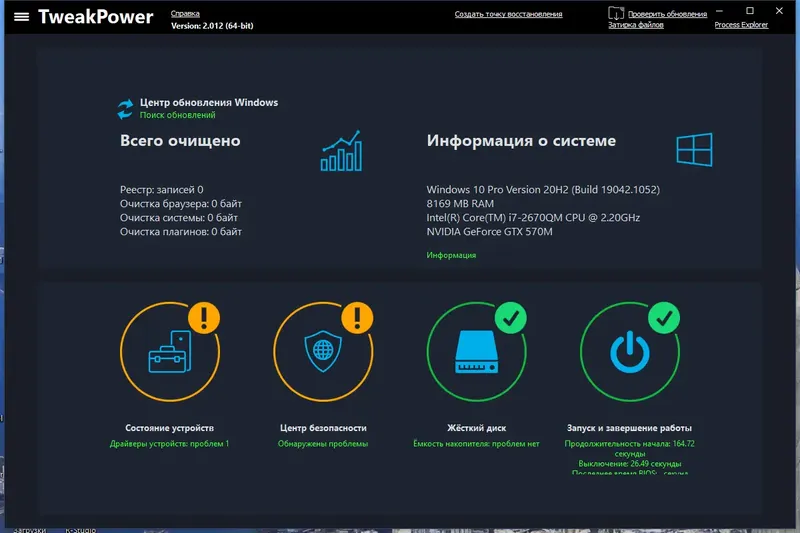Click Продолжительность начала: 164.72 секунды link

630,449
